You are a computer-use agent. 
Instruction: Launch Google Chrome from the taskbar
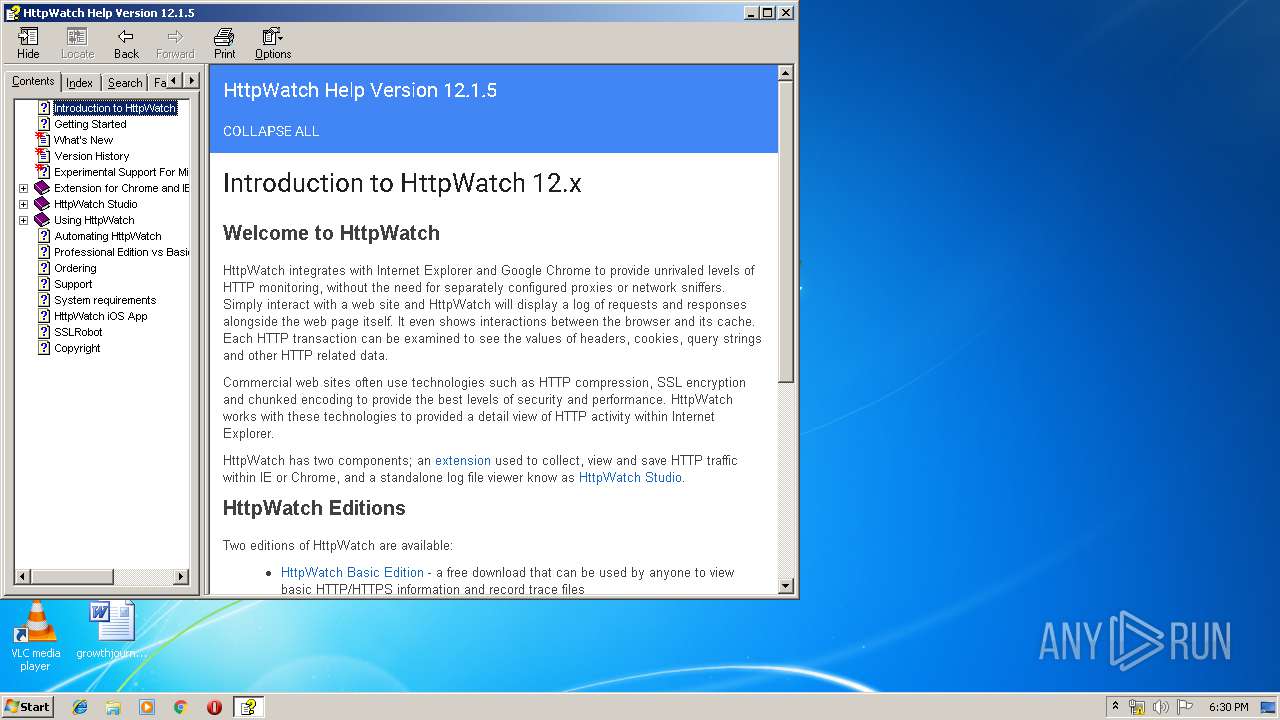(x=181, y=706)
